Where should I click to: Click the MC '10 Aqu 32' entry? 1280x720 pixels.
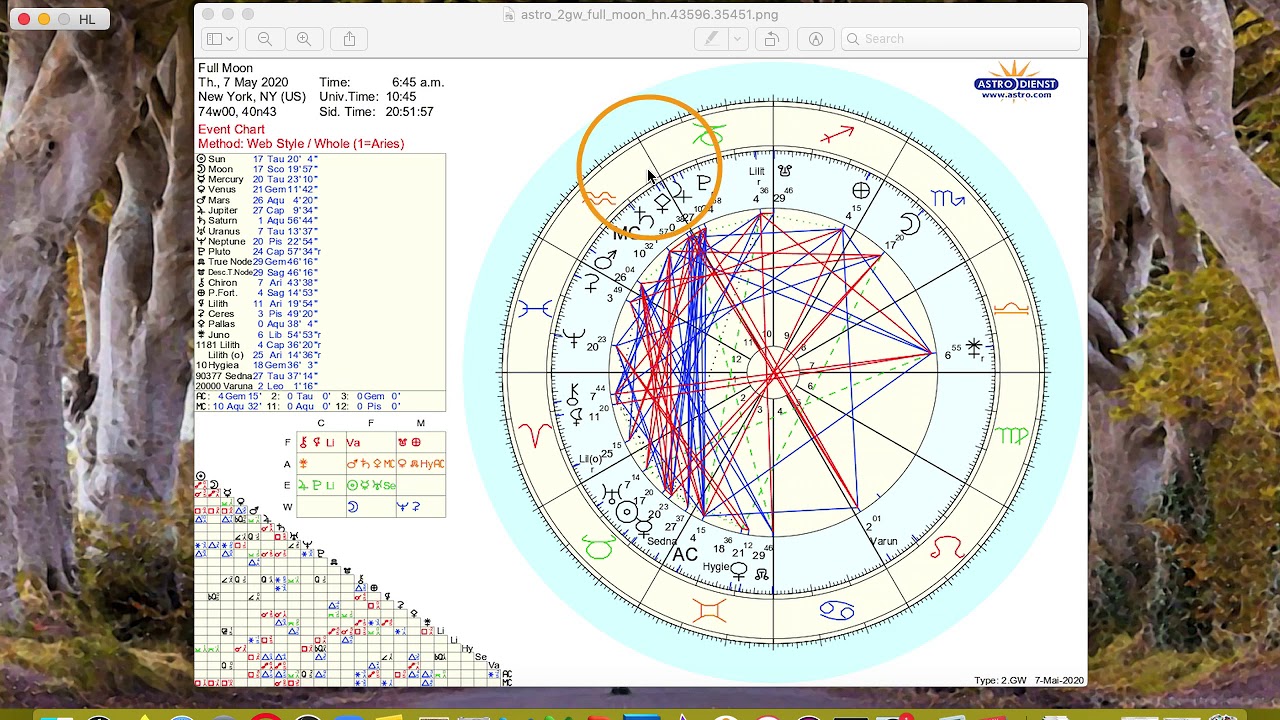coord(228,407)
